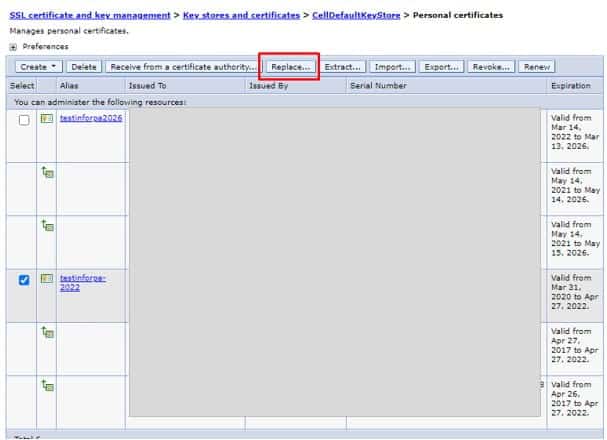Open Key stores and certificates breadcrumb
Screen dimensions: 607x440
coord(241,15)
